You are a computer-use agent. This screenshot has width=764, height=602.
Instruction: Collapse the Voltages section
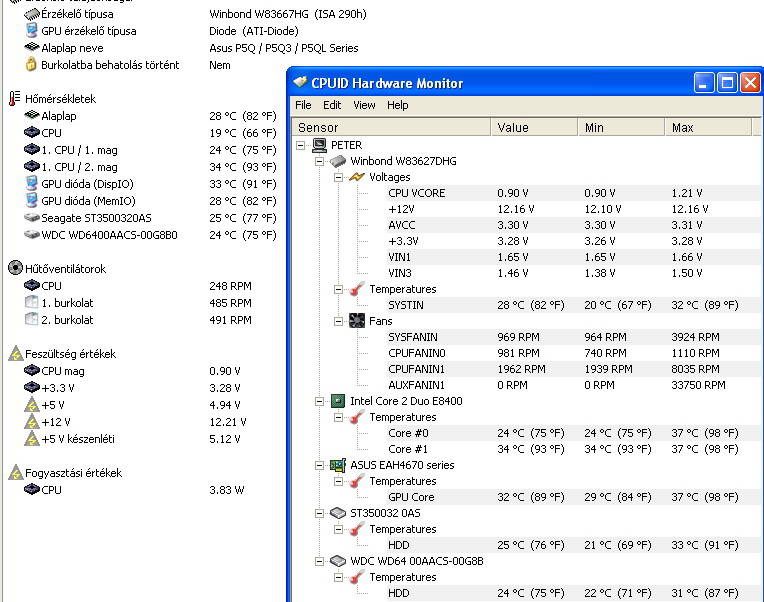[339, 177]
